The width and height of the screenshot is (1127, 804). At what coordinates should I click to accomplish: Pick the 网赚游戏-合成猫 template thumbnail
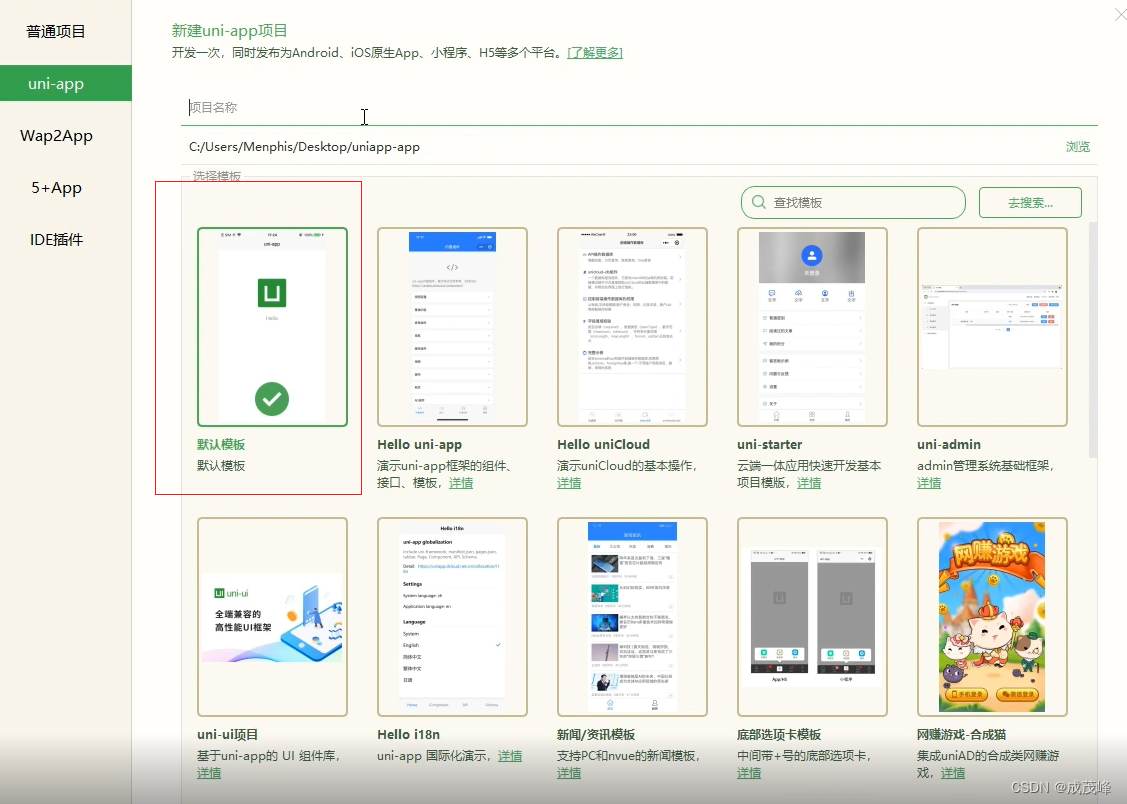click(x=992, y=617)
